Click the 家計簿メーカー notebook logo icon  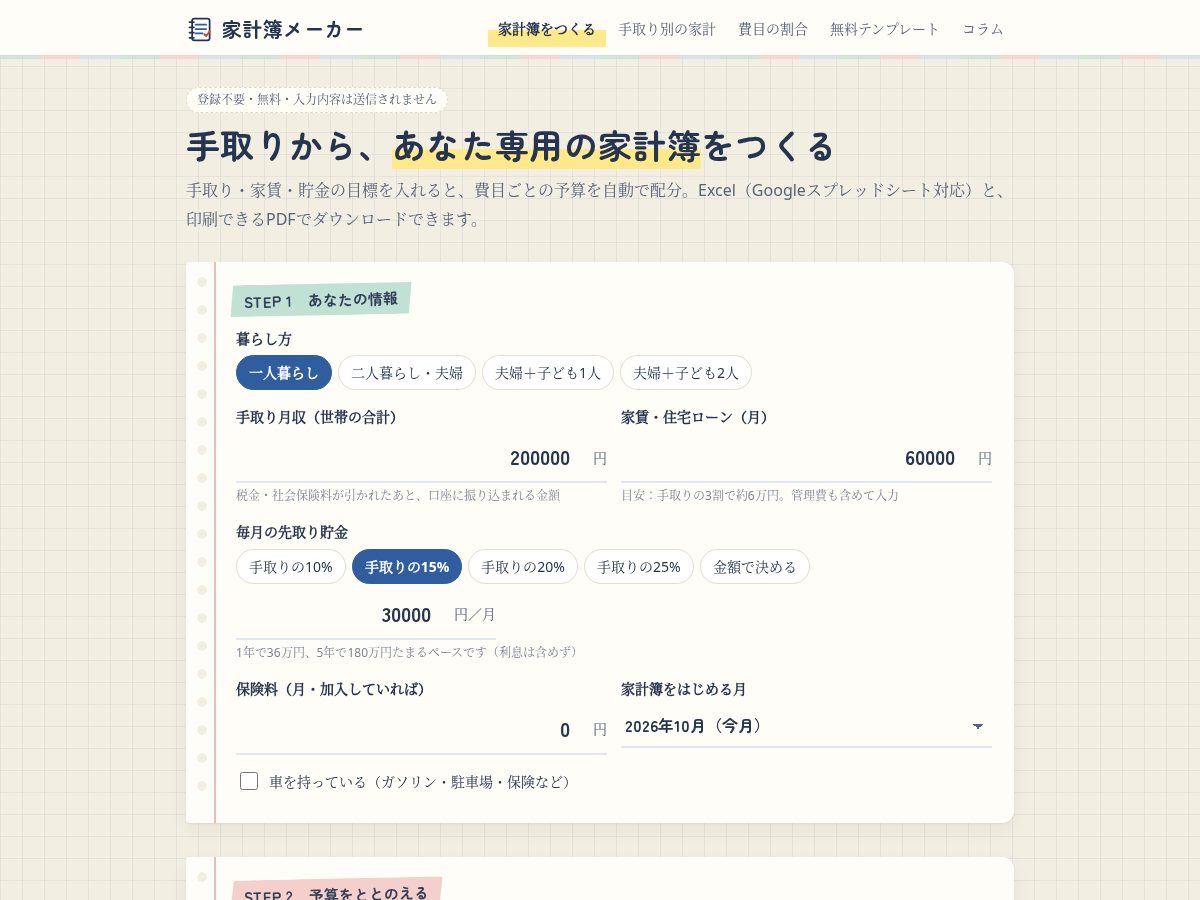(x=200, y=29)
